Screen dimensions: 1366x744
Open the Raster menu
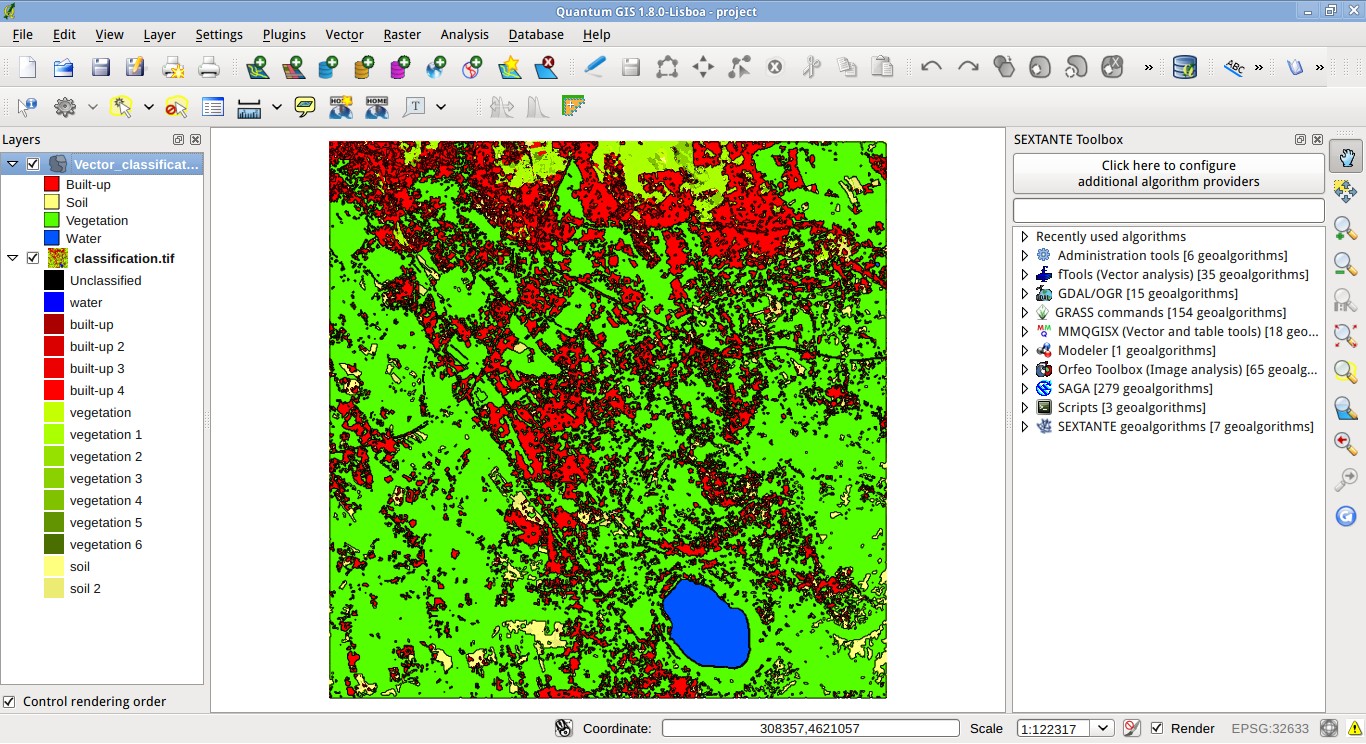click(402, 34)
